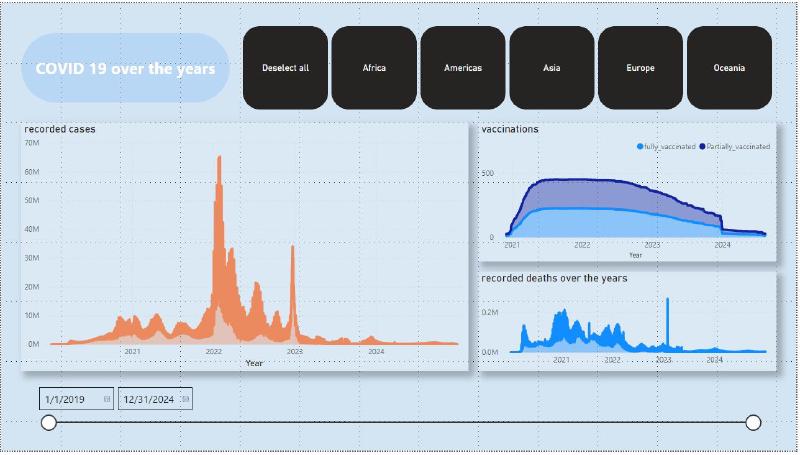Click the right handle of date slider

(753, 423)
